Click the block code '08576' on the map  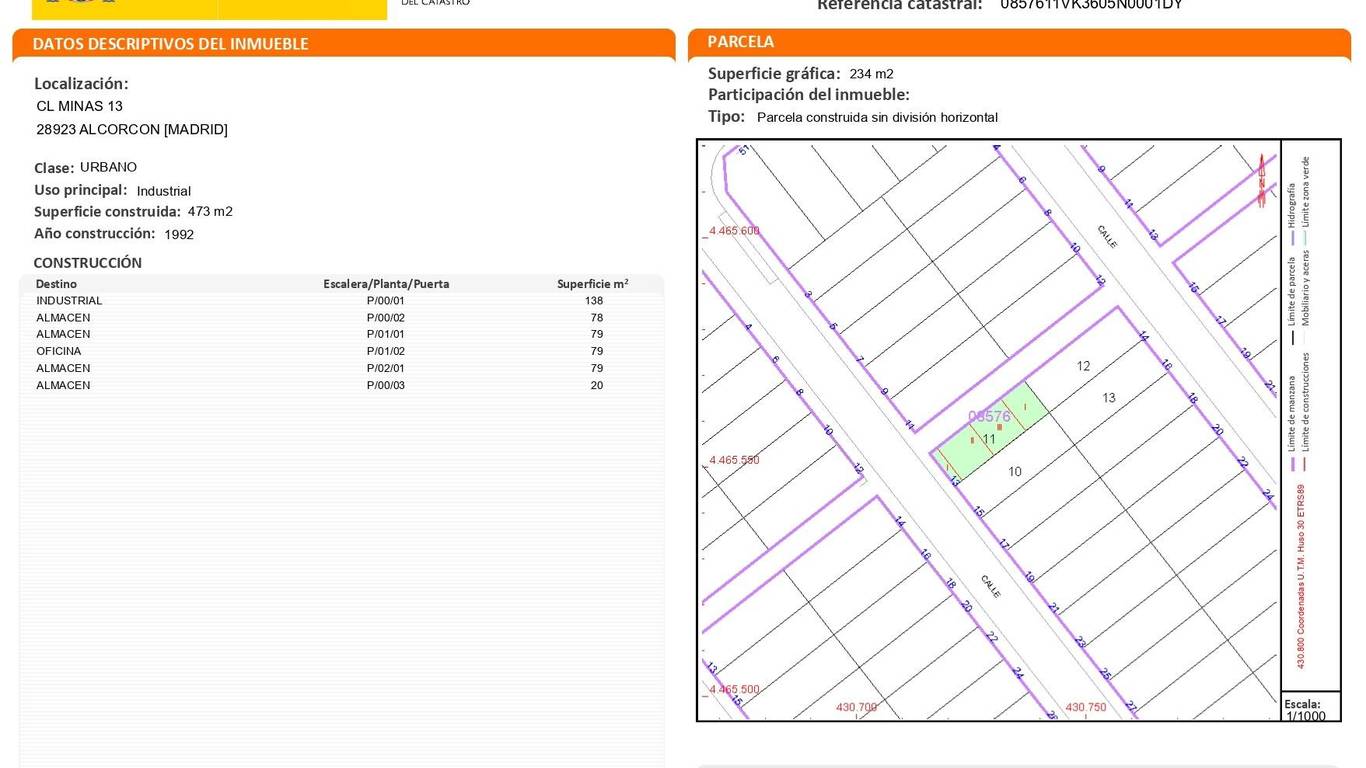pos(990,416)
